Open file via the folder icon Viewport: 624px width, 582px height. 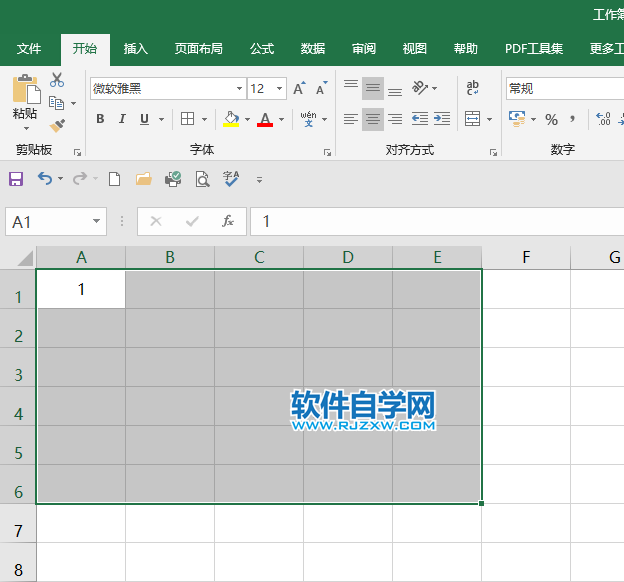tap(143, 179)
